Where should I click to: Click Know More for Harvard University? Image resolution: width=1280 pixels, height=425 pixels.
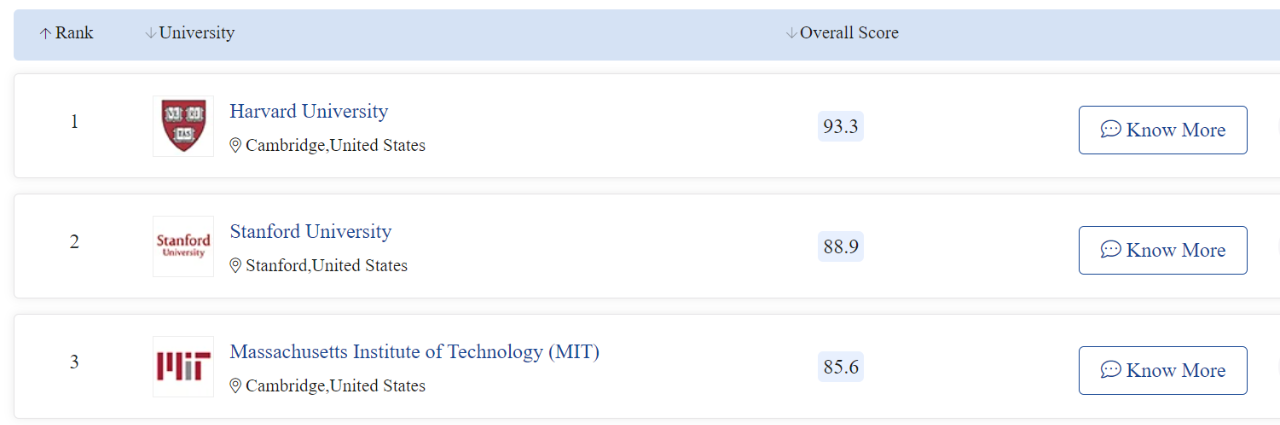(x=1163, y=130)
